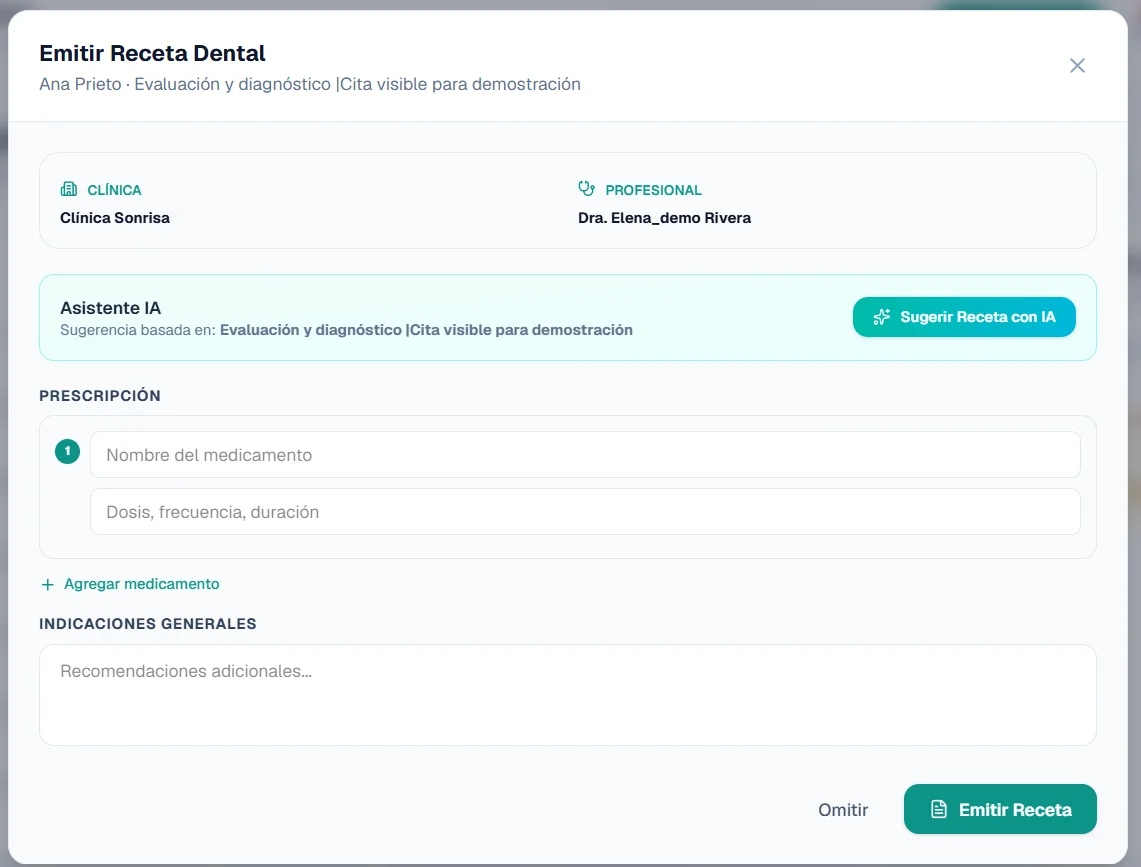
Task: Click the PRESCRIPCIÓN section label
Action: click(100, 395)
